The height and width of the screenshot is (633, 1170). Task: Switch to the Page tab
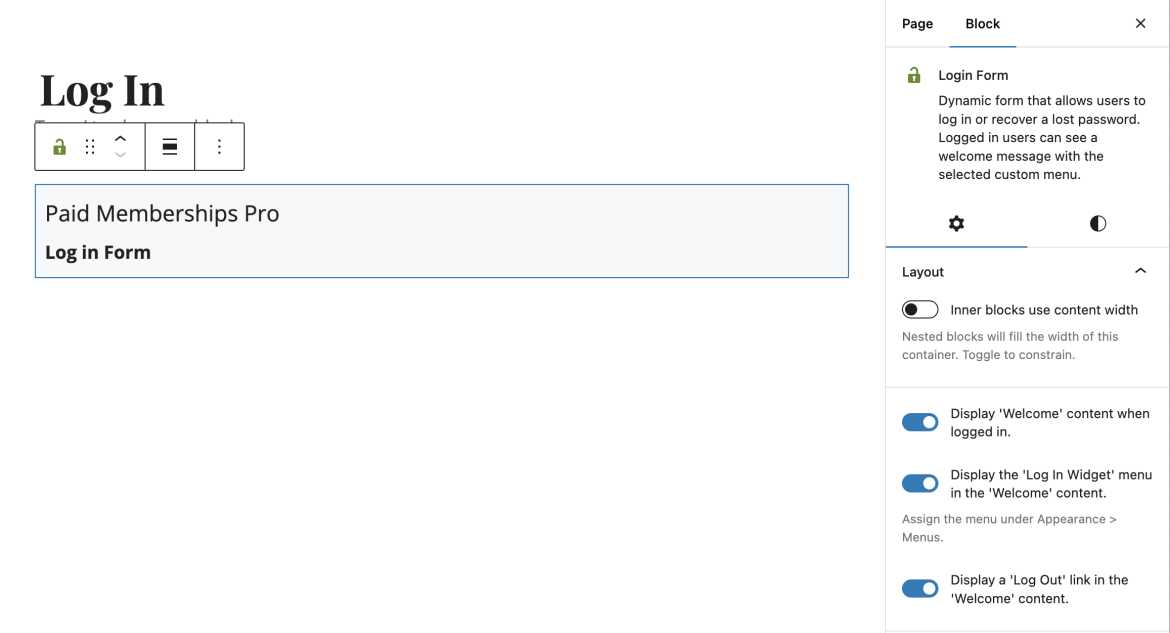tap(917, 23)
